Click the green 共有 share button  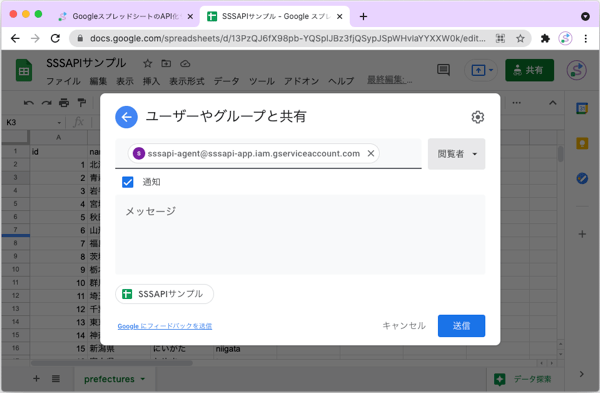[529, 70]
